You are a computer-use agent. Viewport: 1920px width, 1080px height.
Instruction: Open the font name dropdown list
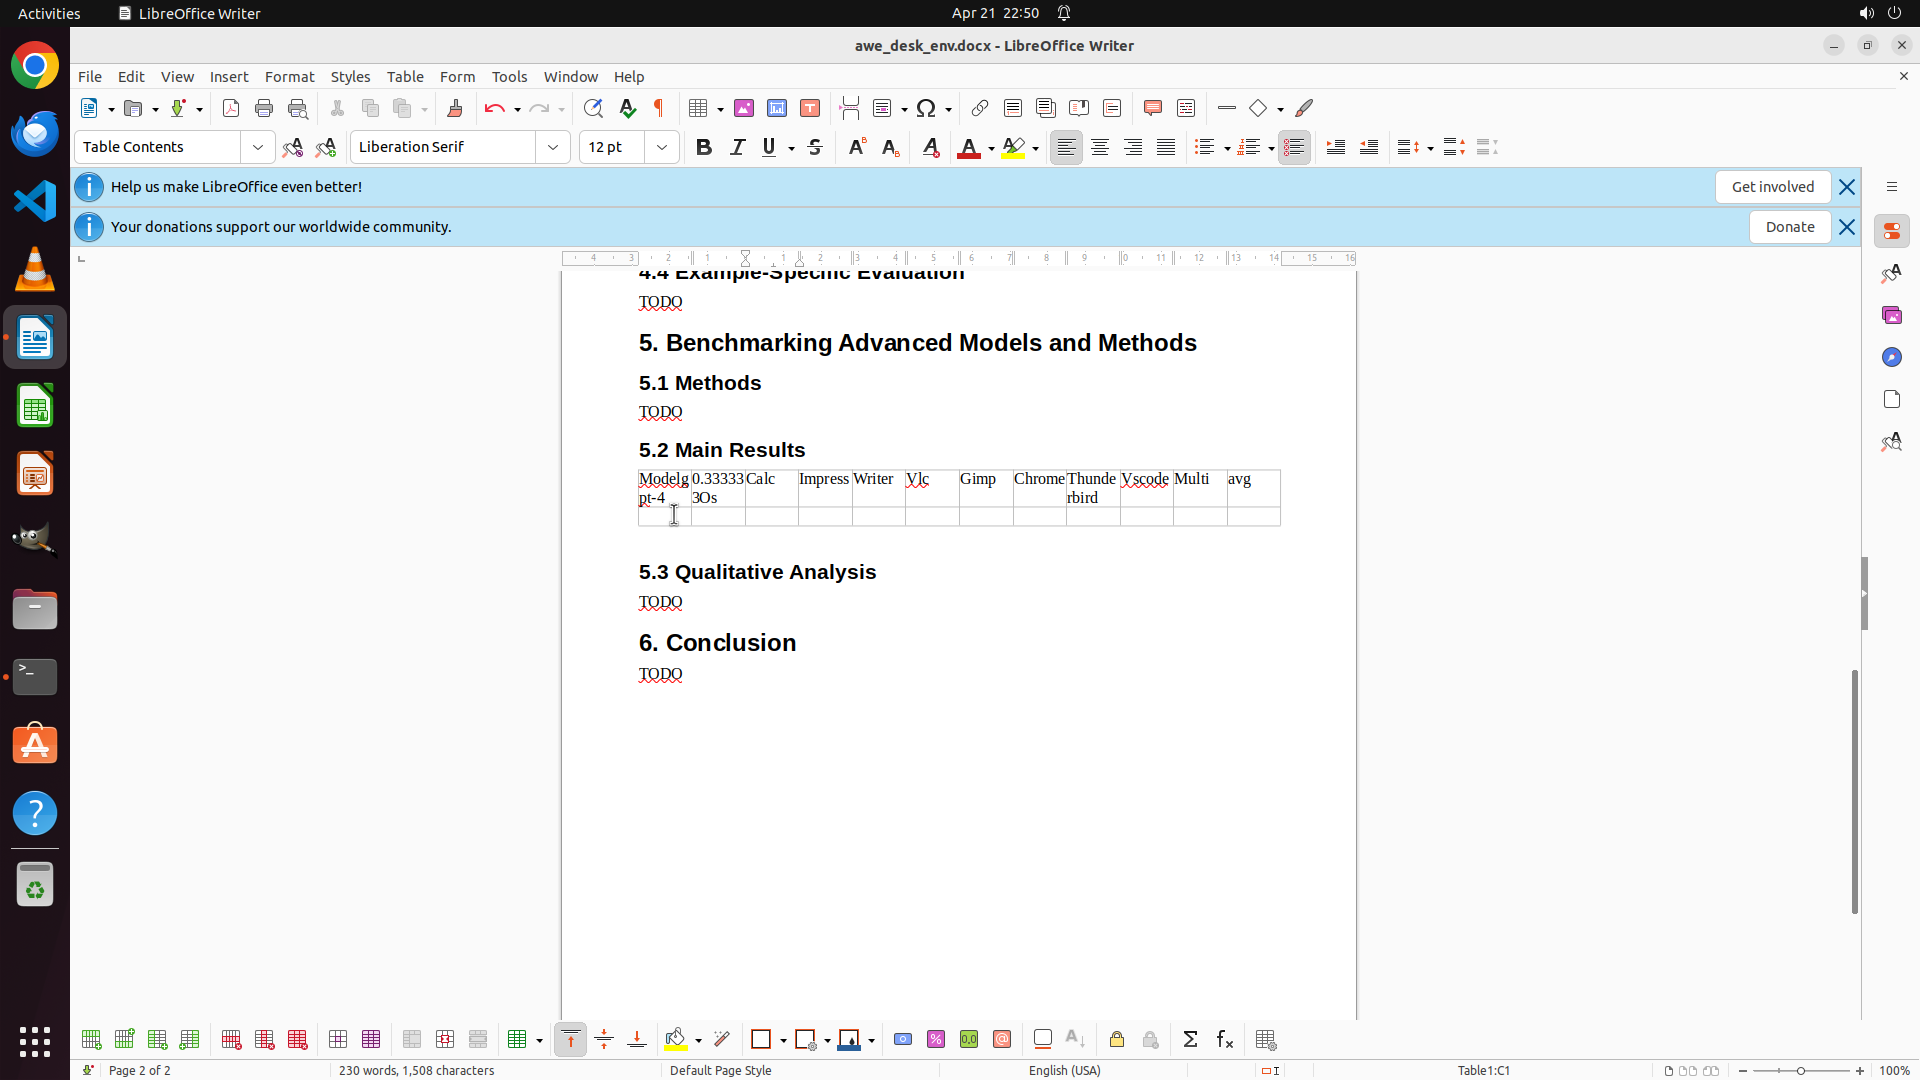(x=553, y=147)
